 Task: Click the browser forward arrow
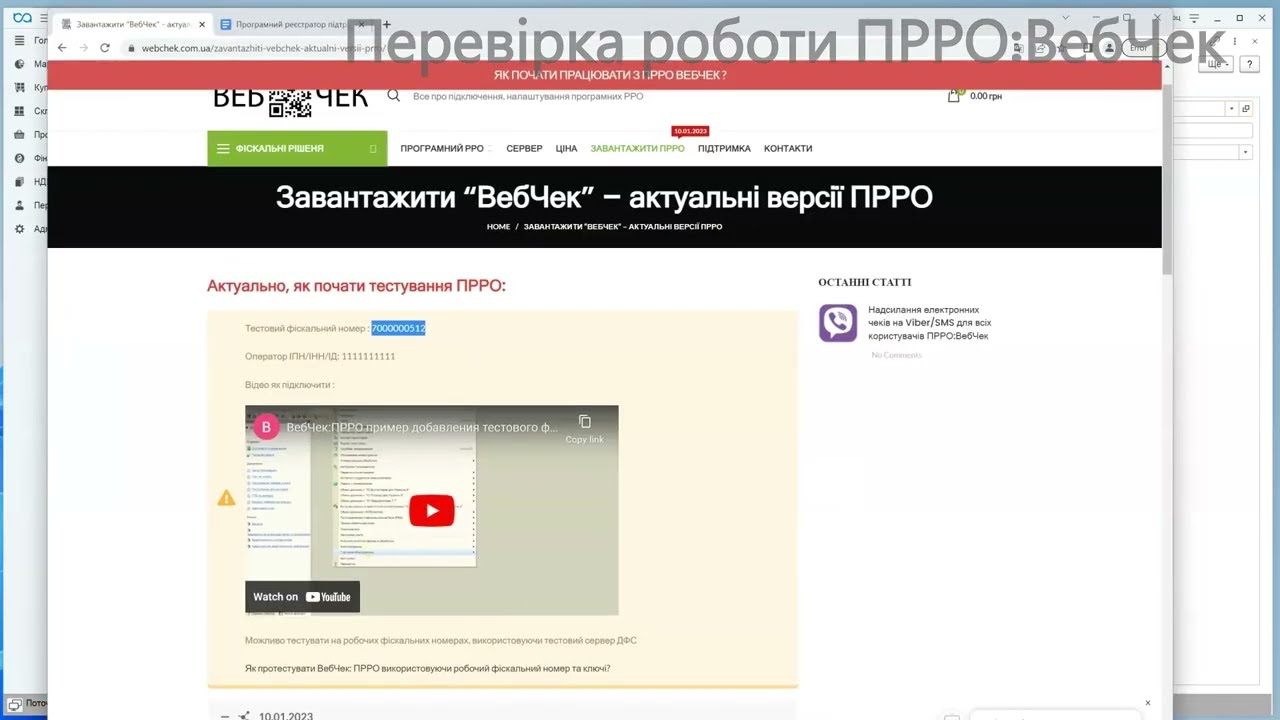coord(83,48)
